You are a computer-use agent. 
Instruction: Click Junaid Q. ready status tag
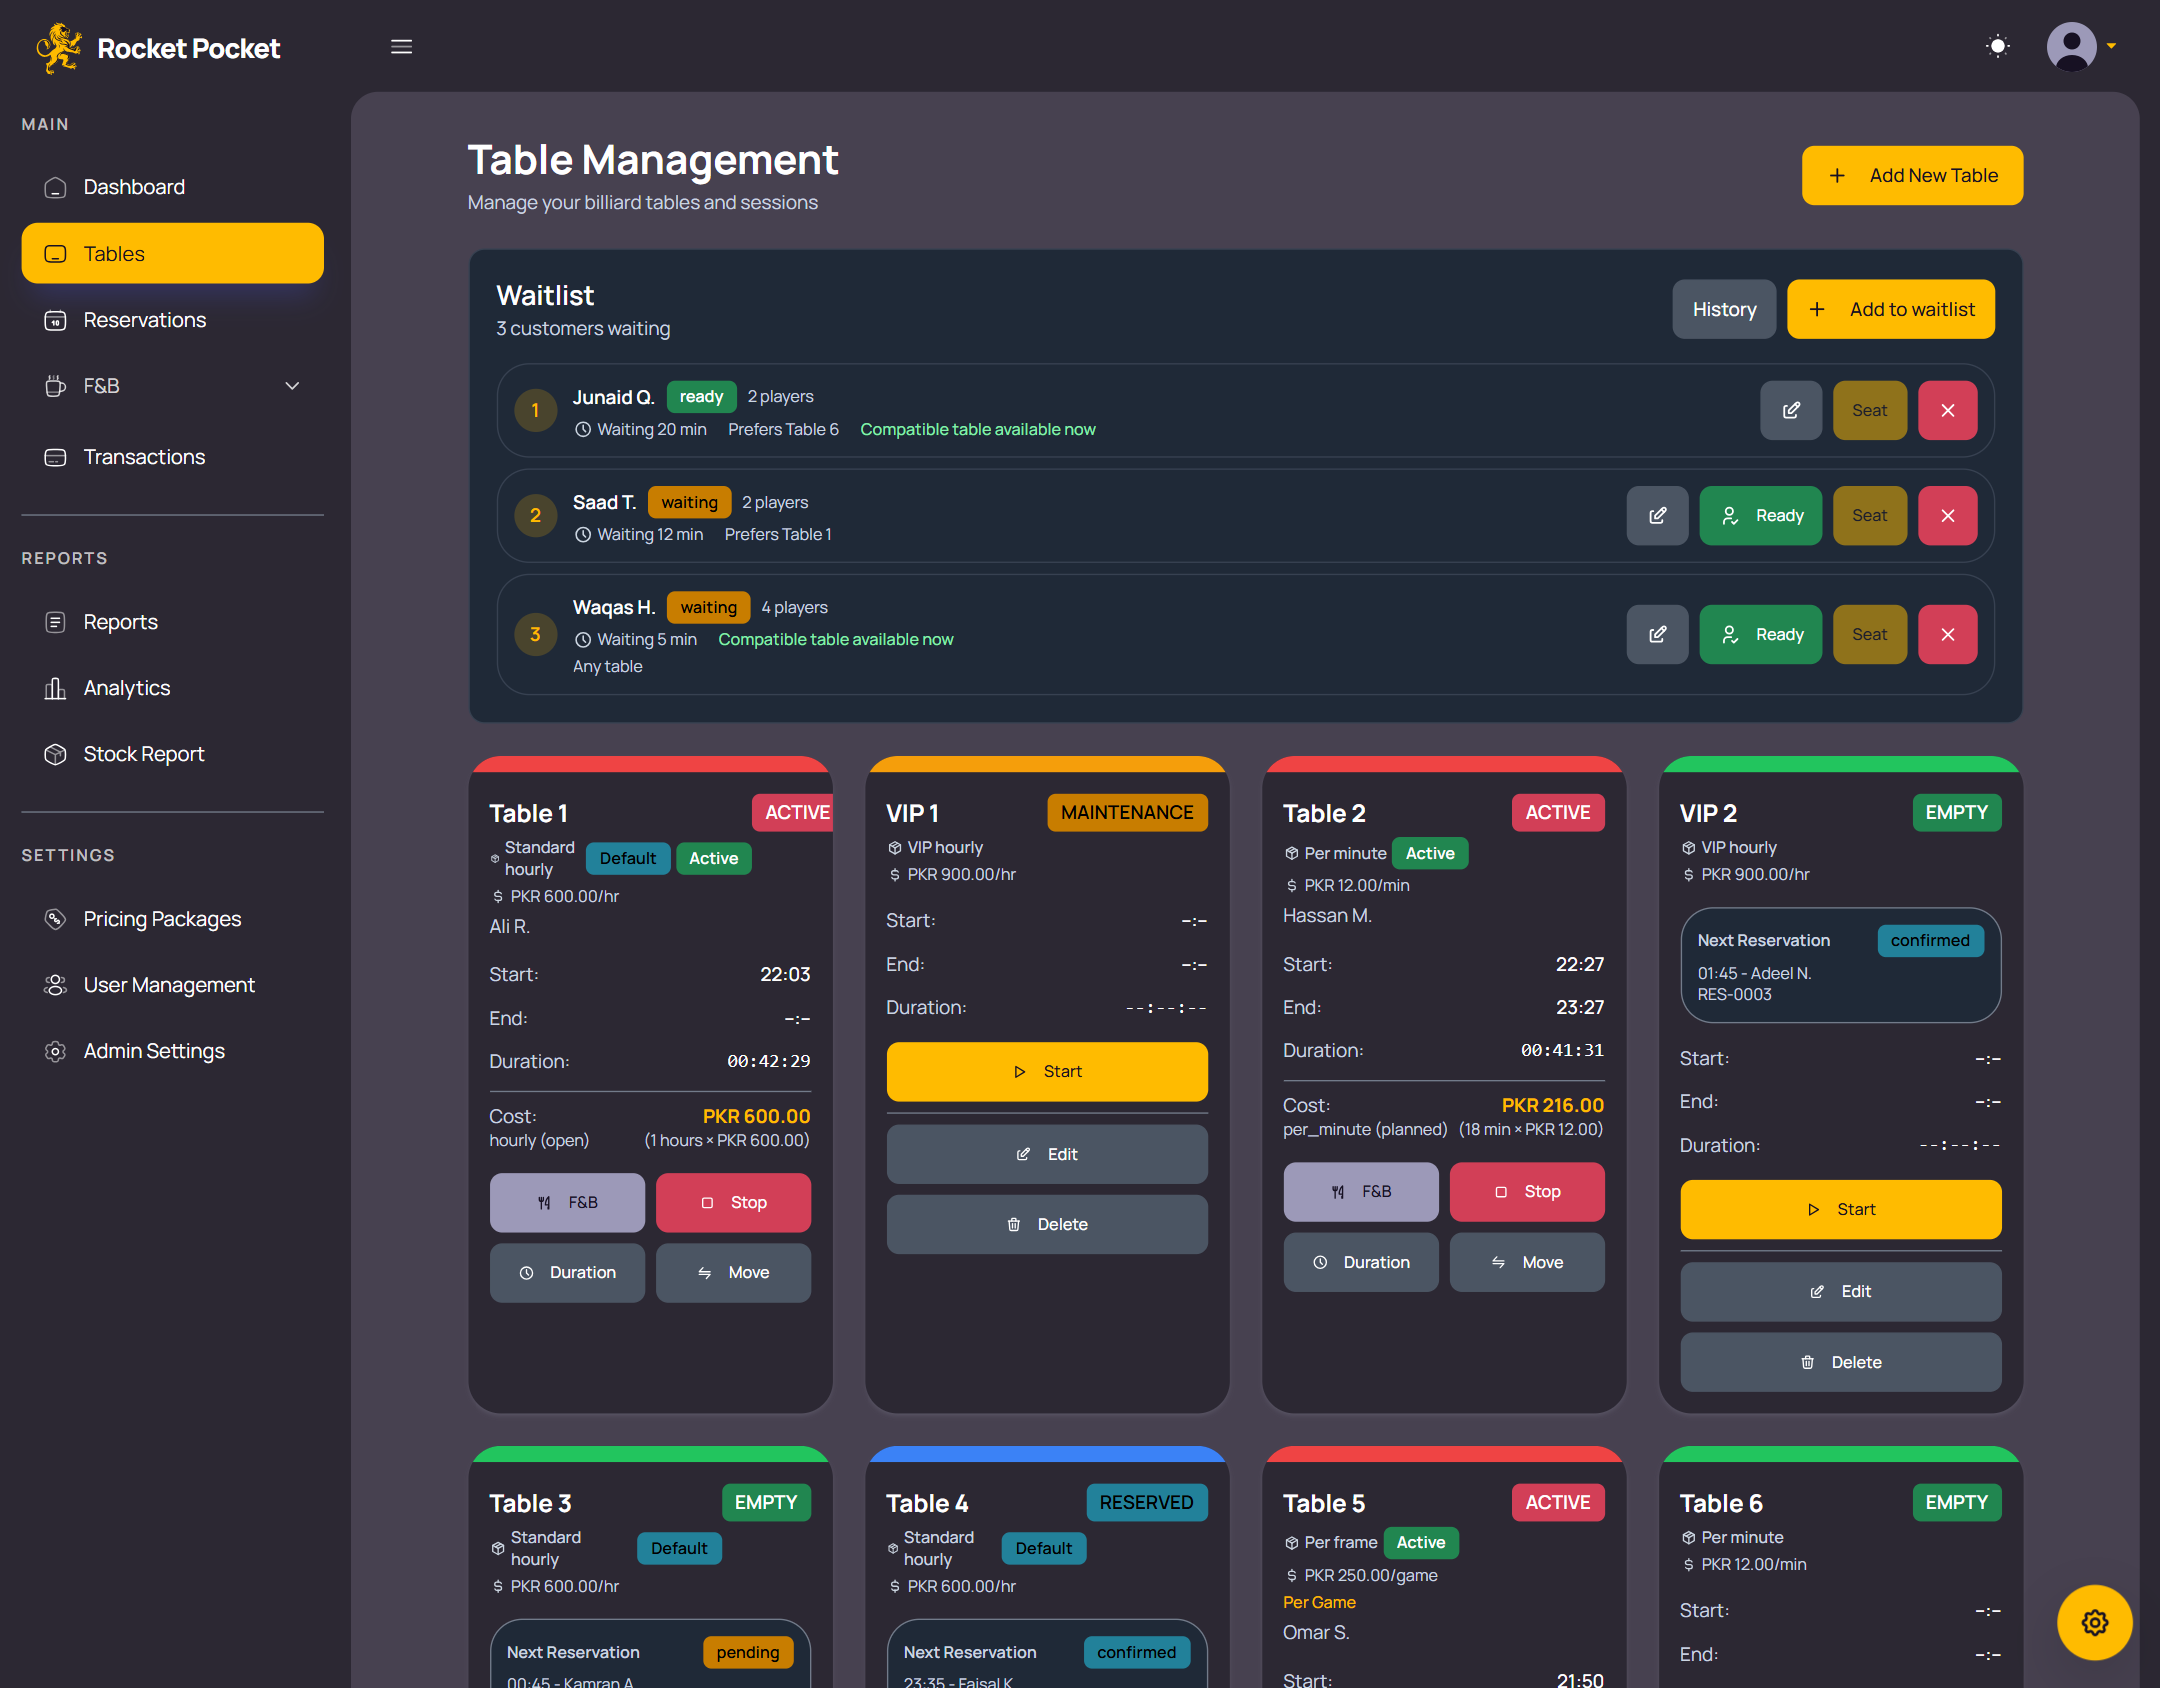pos(701,397)
